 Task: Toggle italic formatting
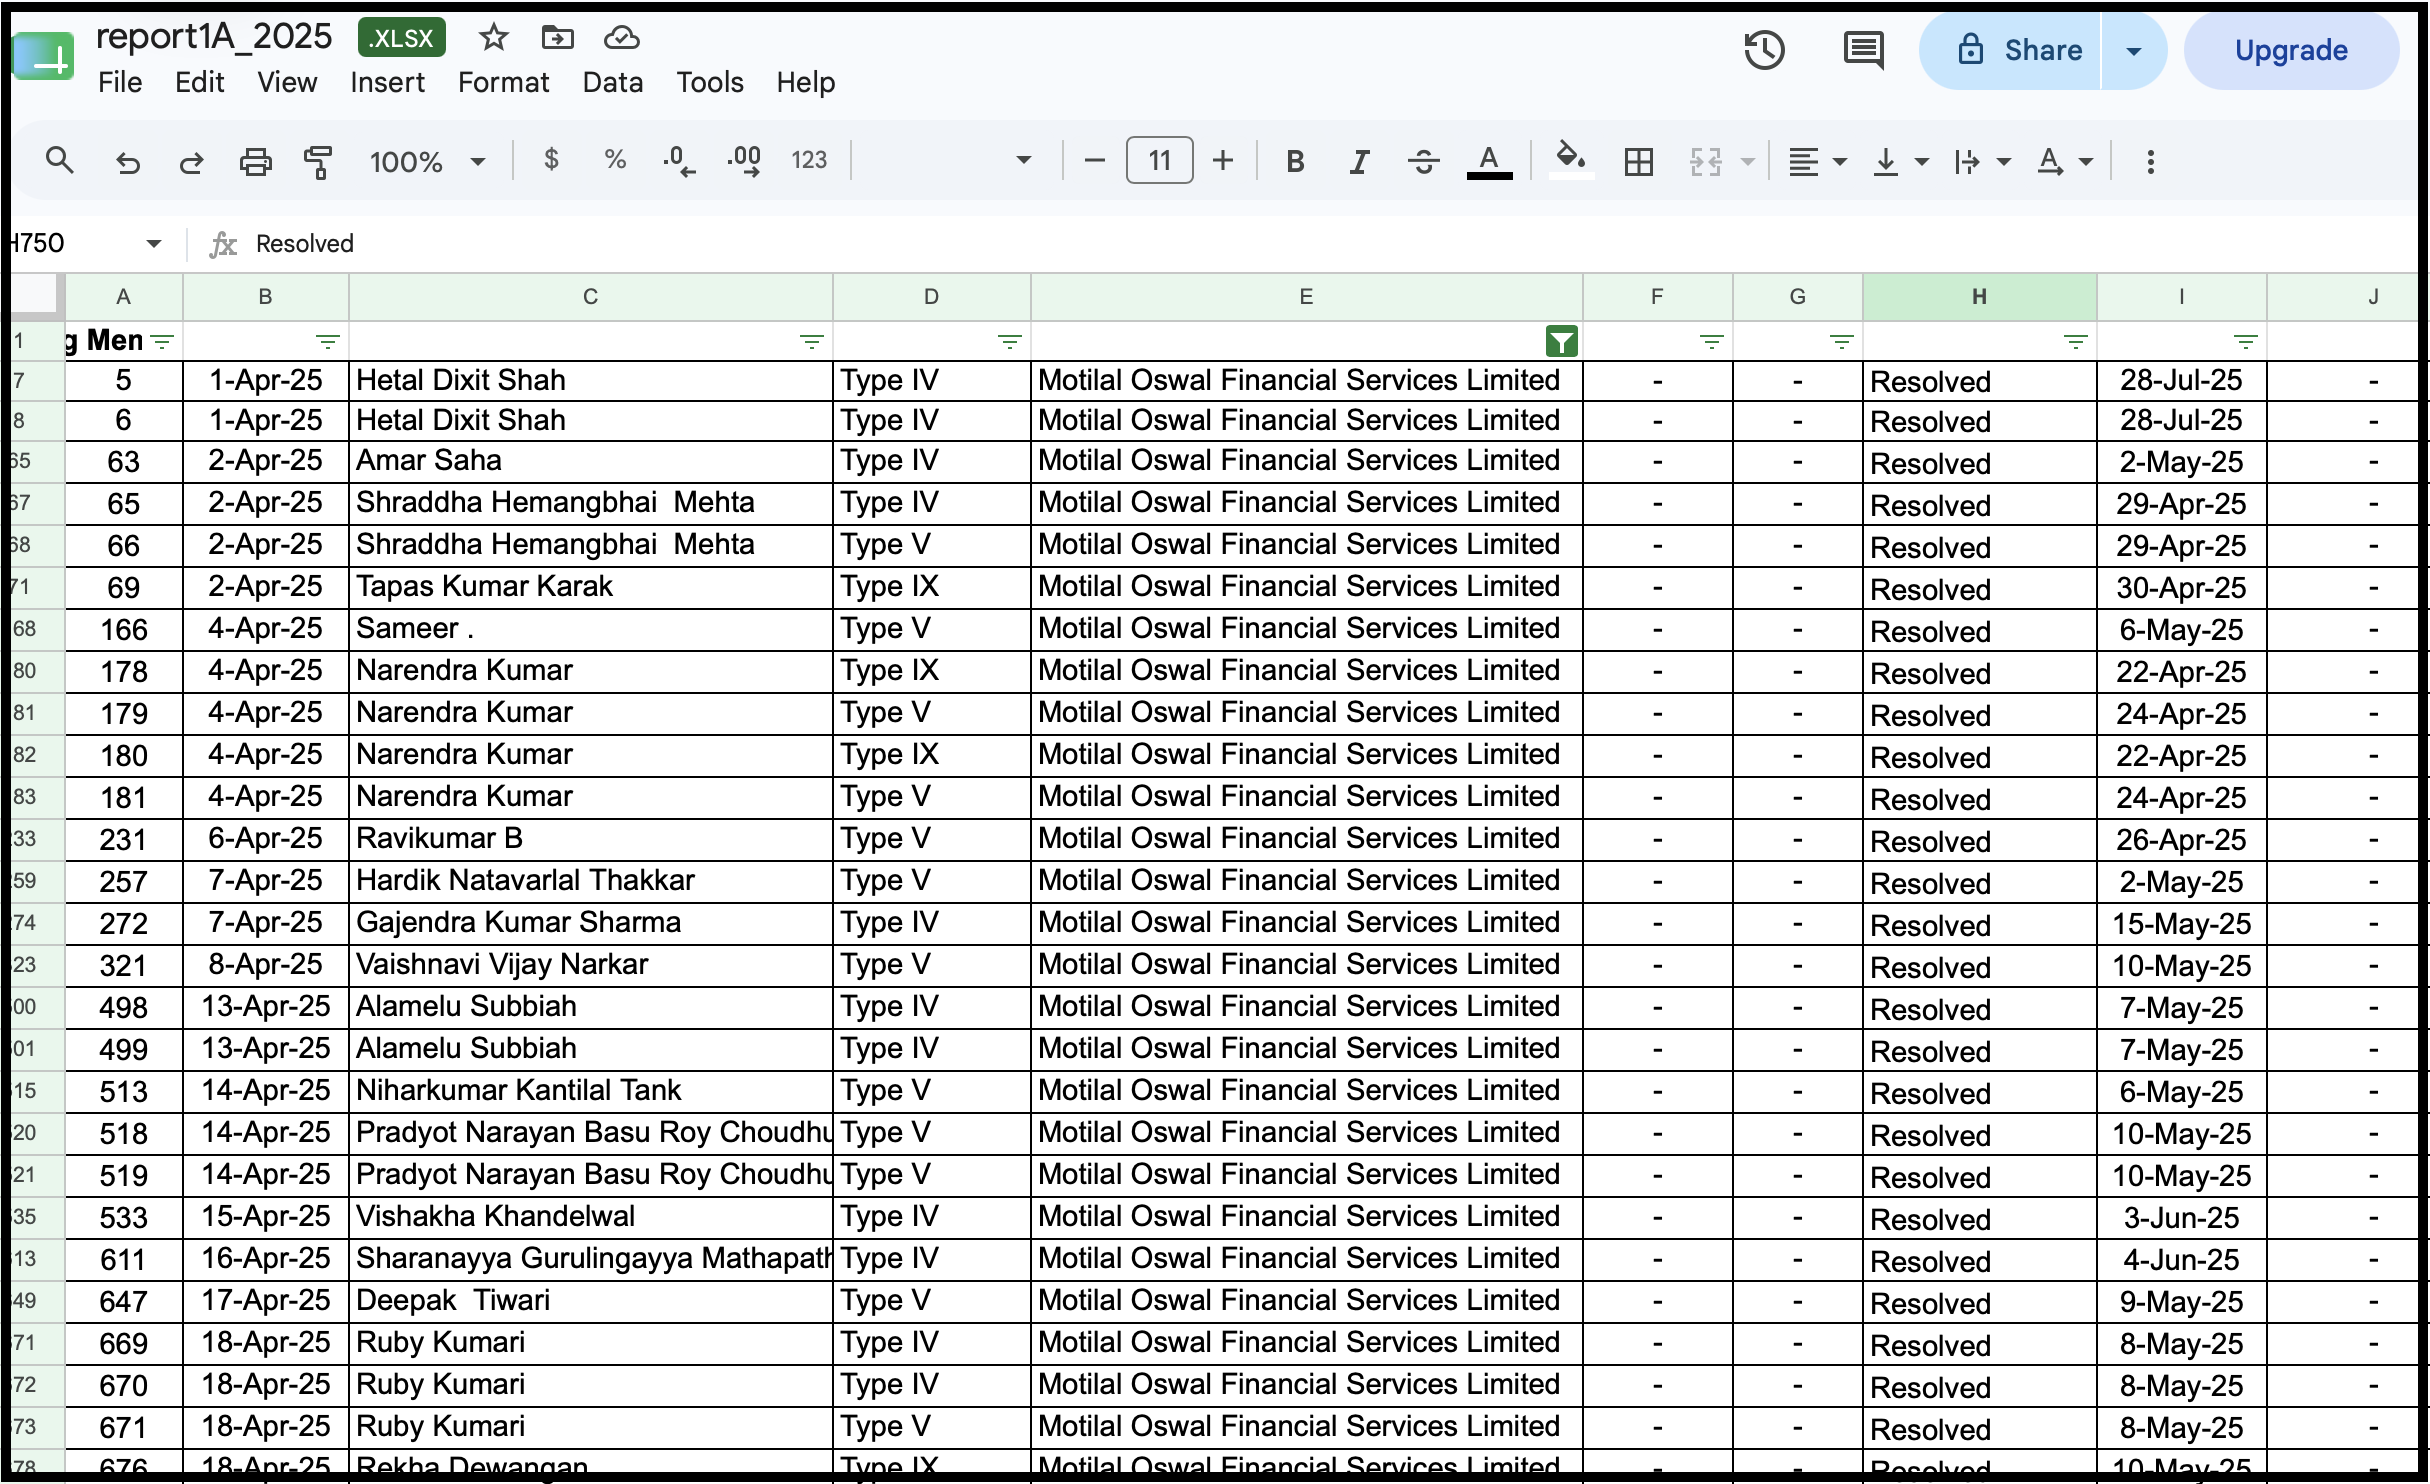pyautogui.click(x=1359, y=161)
